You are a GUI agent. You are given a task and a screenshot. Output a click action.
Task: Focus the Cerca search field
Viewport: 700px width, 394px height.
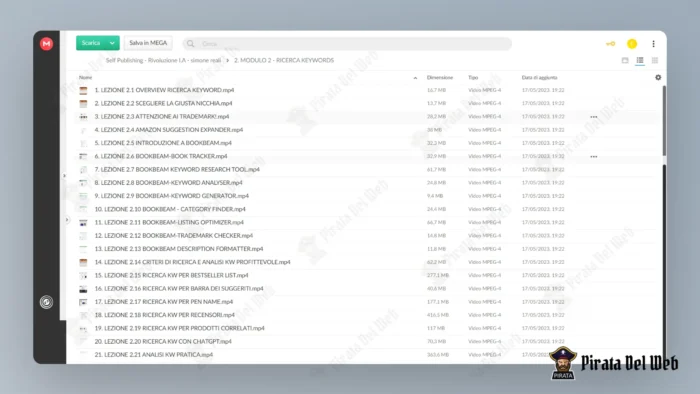point(347,44)
